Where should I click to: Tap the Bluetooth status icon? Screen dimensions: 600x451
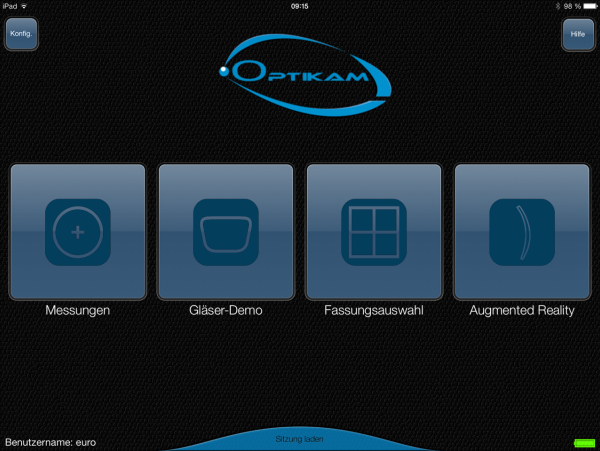click(558, 6)
